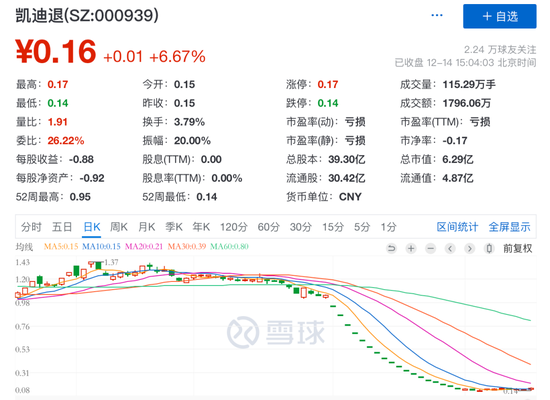550x400 pixels.
Task: Click the 1.43 y-axis label
Action: (x=22, y=262)
